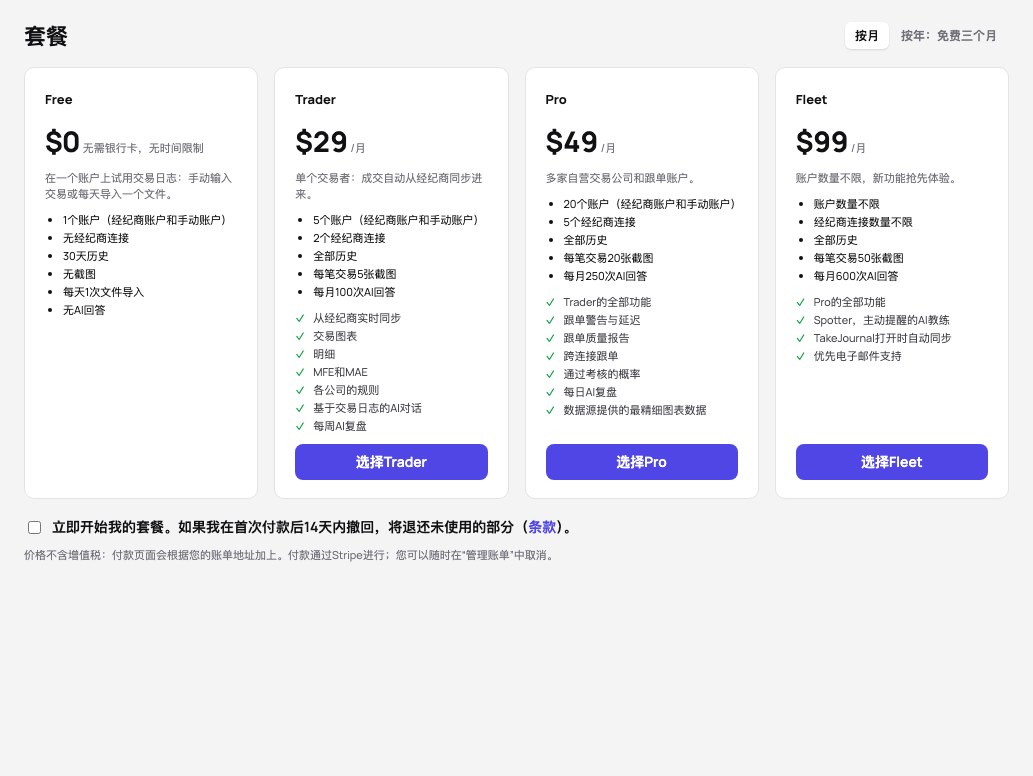Click the 每月100次AI回答 list item
The width and height of the screenshot is (1033, 776).
(x=354, y=292)
